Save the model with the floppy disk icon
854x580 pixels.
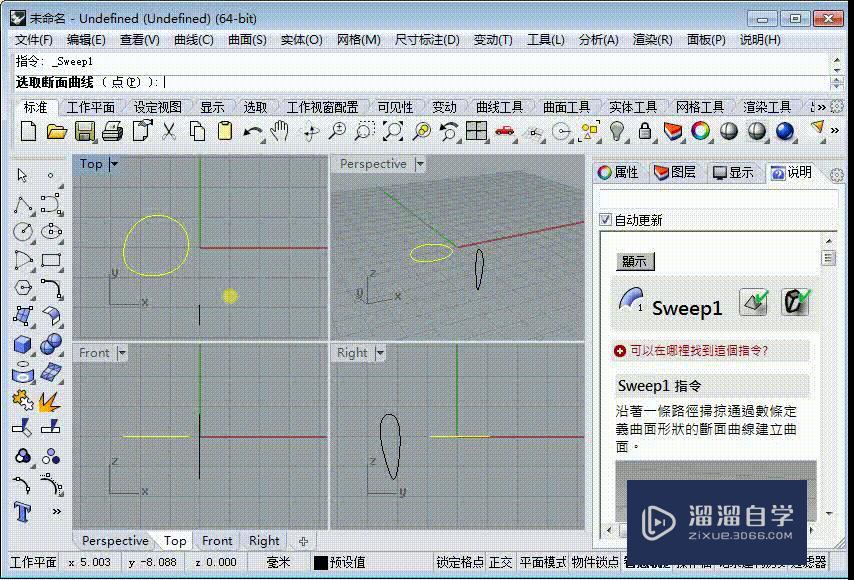(84, 131)
